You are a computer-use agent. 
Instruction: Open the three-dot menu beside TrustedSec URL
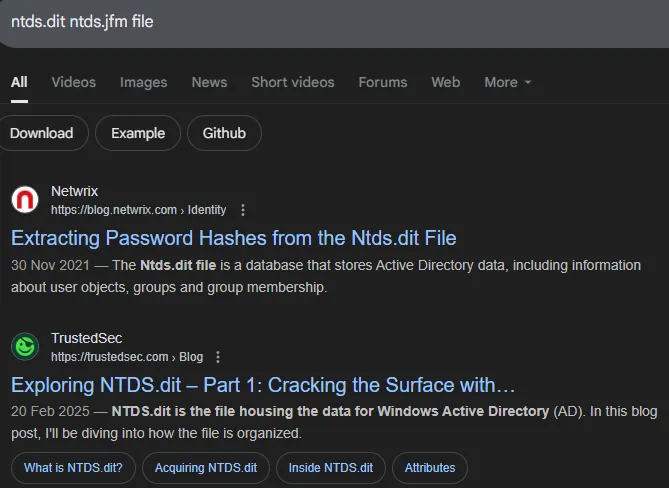coord(218,357)
